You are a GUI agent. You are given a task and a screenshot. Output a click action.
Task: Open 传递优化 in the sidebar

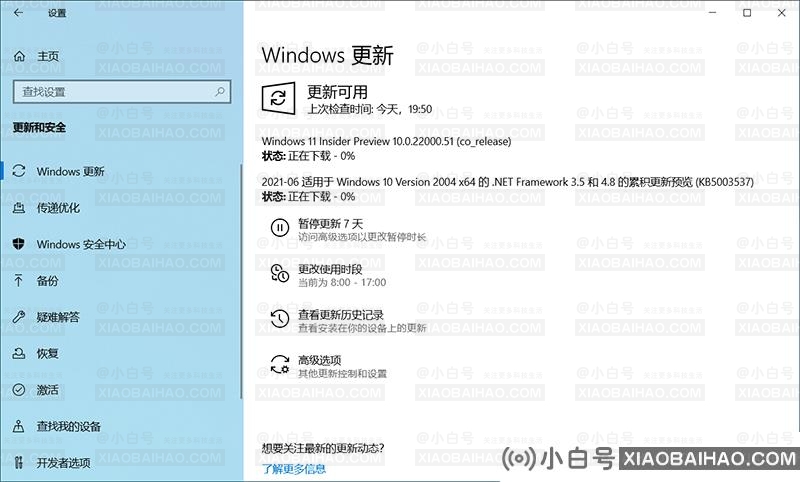coord(58,208)
